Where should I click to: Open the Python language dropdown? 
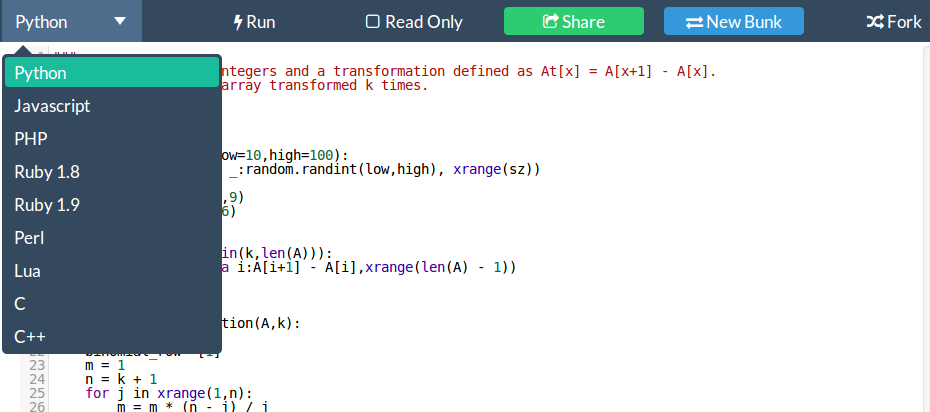71,21
